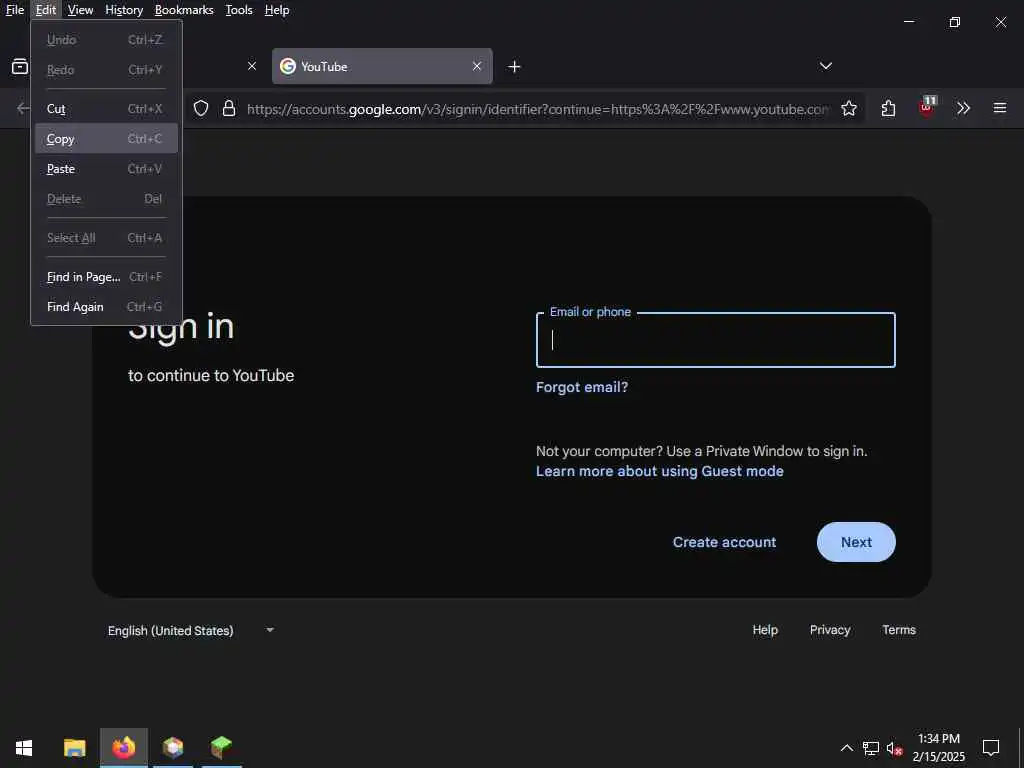Screen dimensions: 1024x768
Task: Open the Firefox hamburger application menu
Action: [1000, 108]
